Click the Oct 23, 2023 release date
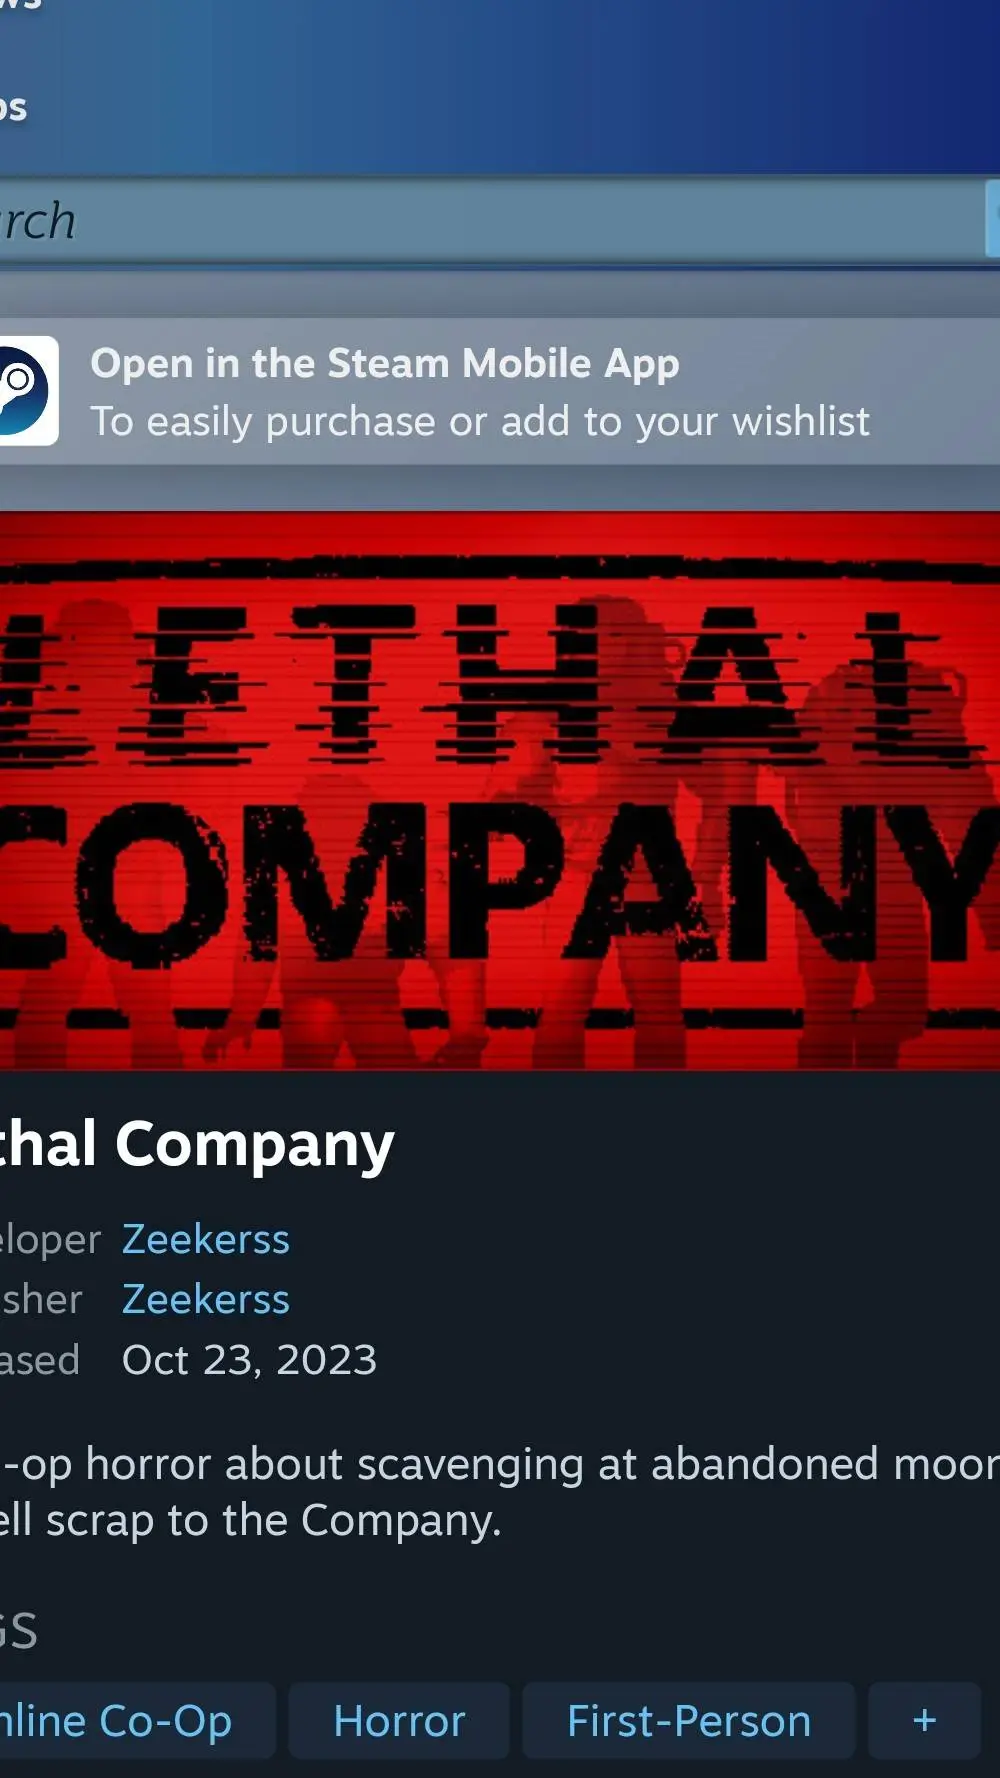 click(249, 1360)
